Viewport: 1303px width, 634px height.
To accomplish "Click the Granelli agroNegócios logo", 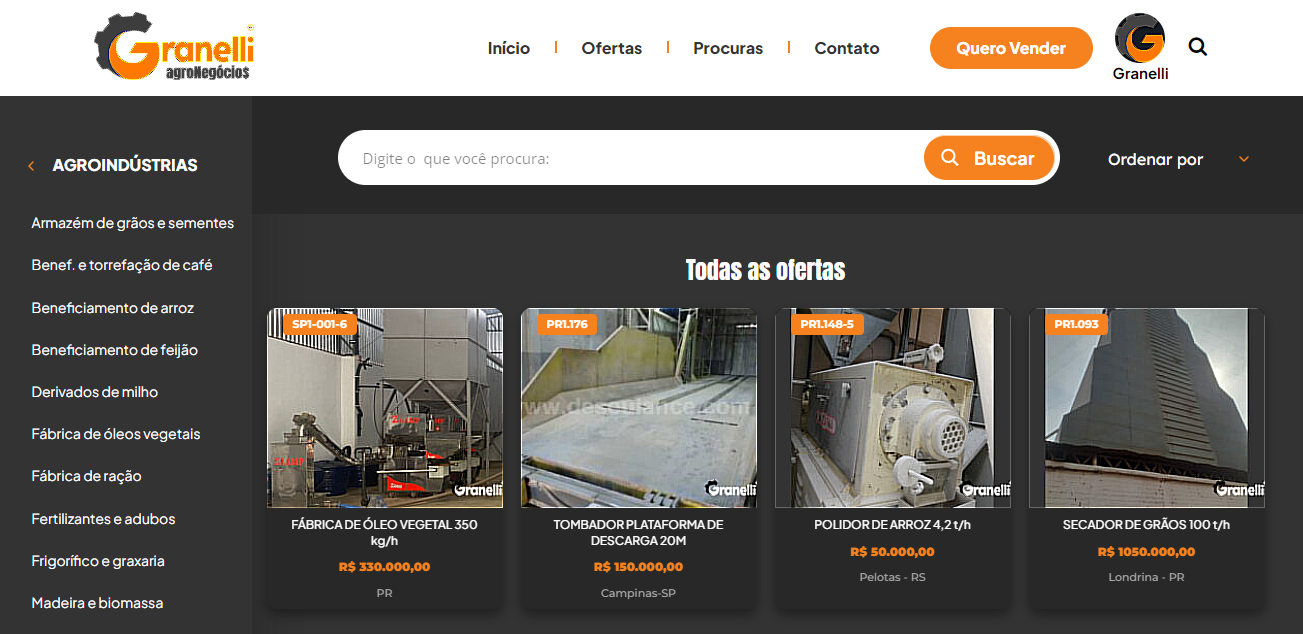I will click(x=174, y=47).
